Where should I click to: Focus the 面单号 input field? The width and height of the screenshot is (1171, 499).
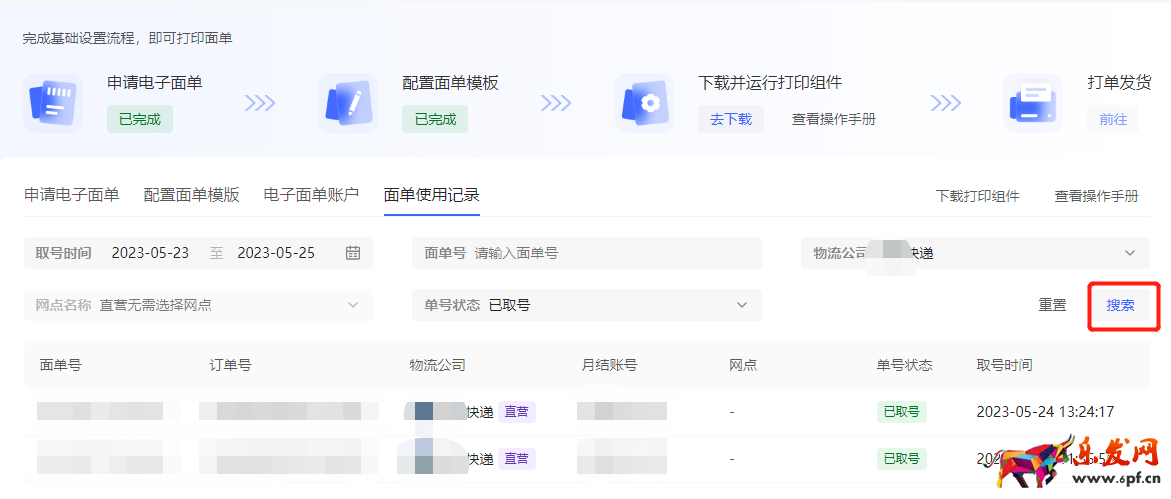[587, 253]
